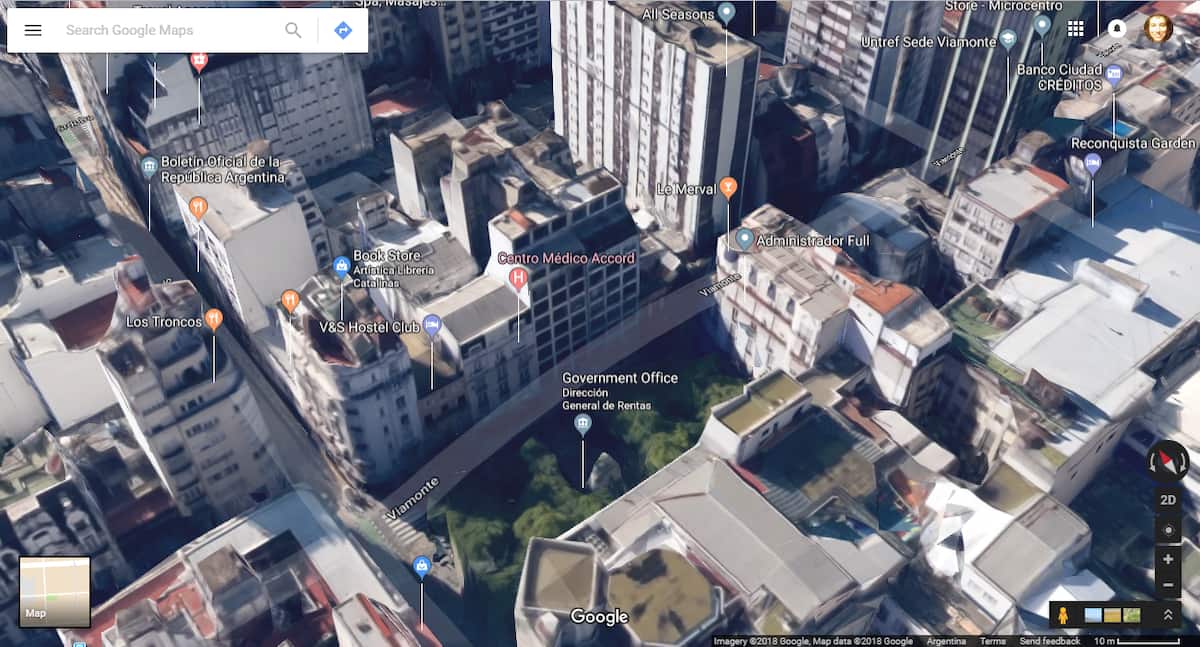The height and width of the screenshot is (647, 1200).
Task: Open the user account avatar menu
Action: point(1158,28)
